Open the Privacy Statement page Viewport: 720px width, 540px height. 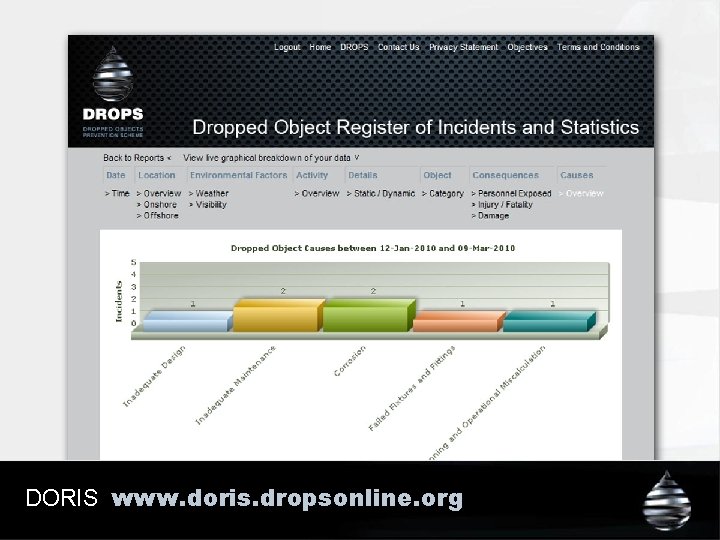463,47
